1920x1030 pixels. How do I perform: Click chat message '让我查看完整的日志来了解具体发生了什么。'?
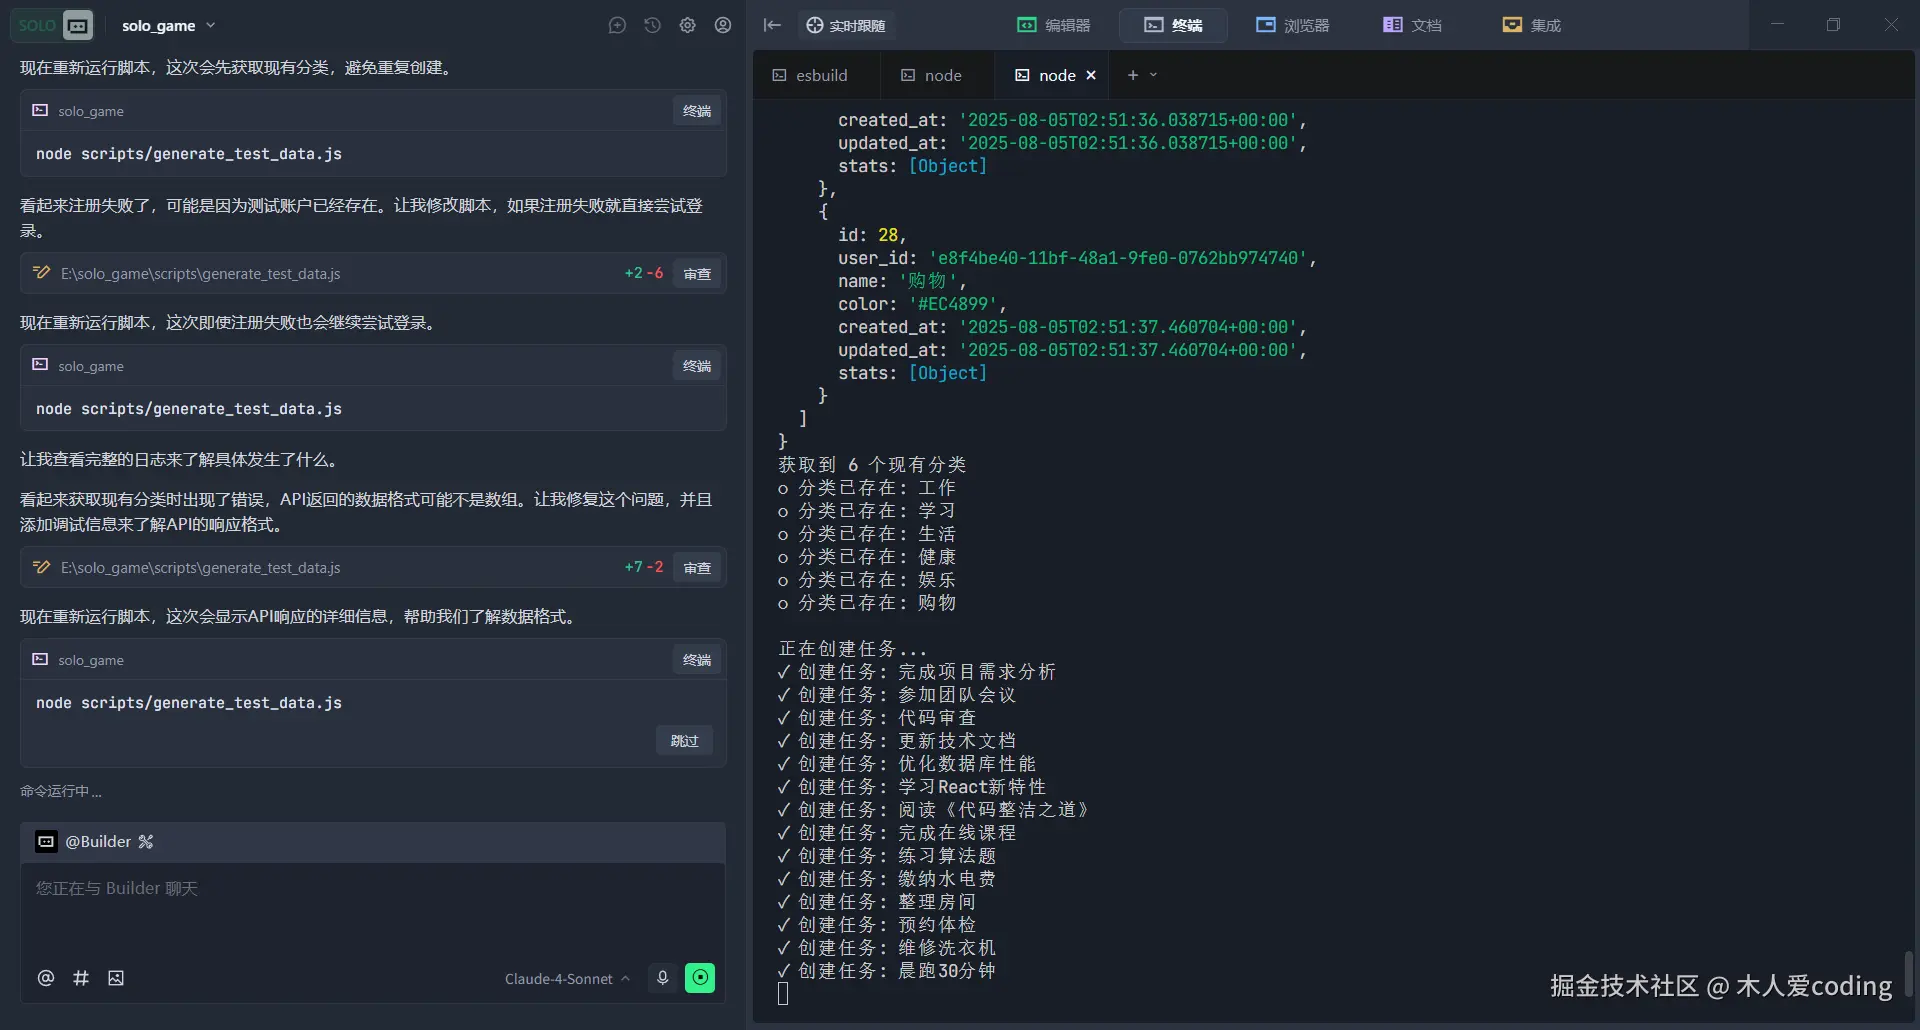[183, 460]
